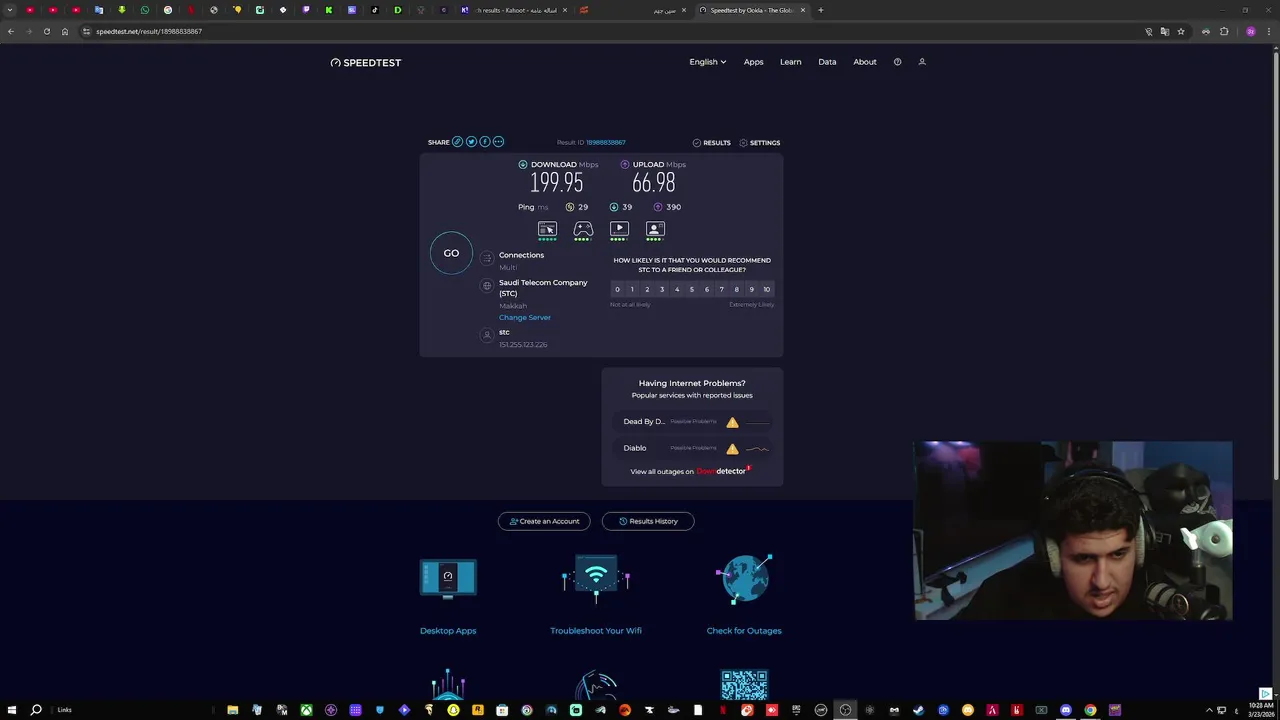The height and width of the screenshot is (720, 1280).
Task: Open the RESULTS section
Action: [711, 143]
